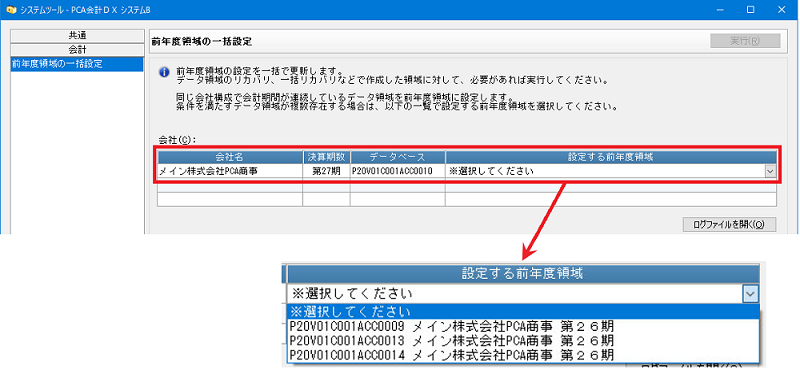Click the enlarged 設定する前年度領域 header
The width and height of the screenshot is (800, 370).
523,274
